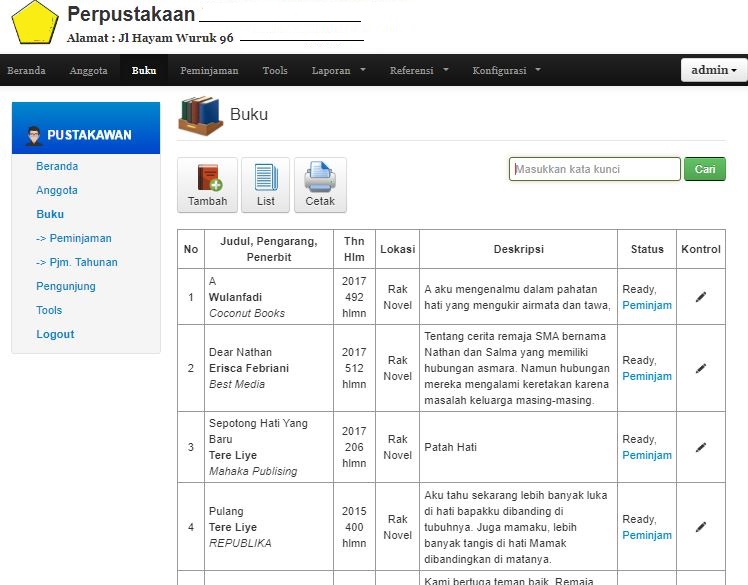The height and width of the screenshot is (585, 748).
Task: Select Anggota in the top navbar
Action: click(88, 71)
